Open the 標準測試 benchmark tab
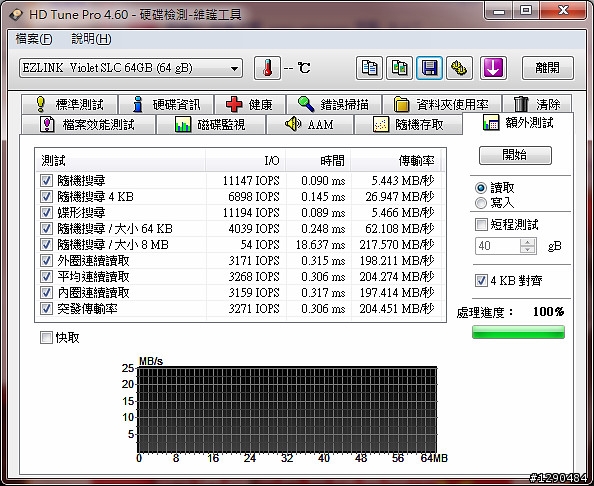 [x=70, y=104]
